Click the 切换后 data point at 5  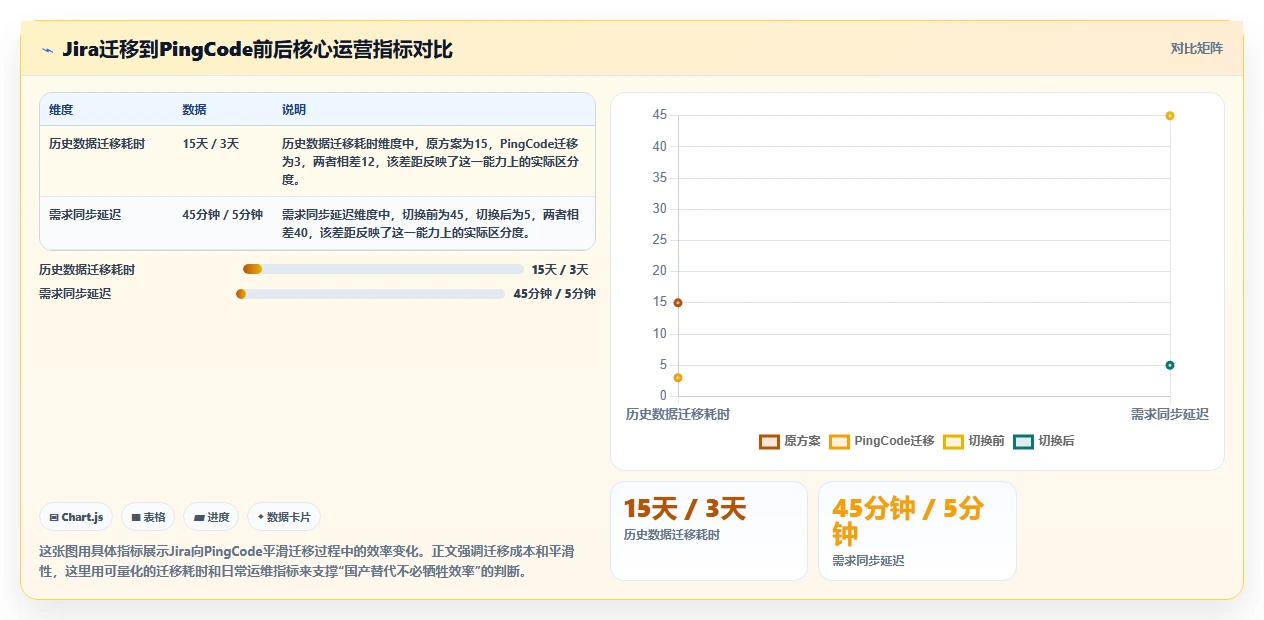(x=1170, y=365)
